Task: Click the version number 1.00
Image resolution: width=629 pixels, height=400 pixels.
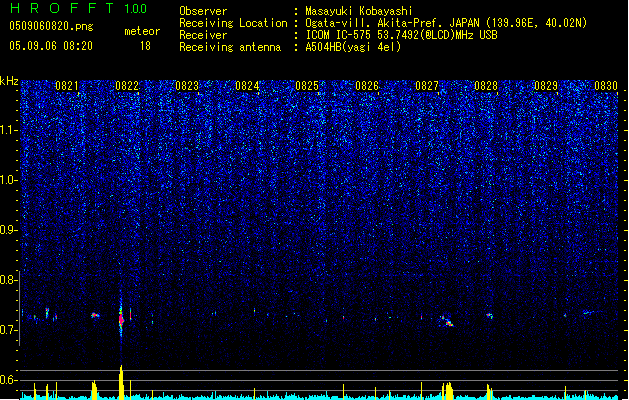Action: click(135, 9)
